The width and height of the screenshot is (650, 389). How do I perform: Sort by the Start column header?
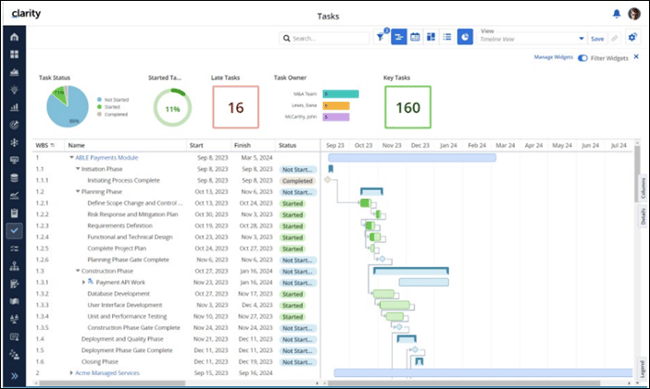click(196, 145)
